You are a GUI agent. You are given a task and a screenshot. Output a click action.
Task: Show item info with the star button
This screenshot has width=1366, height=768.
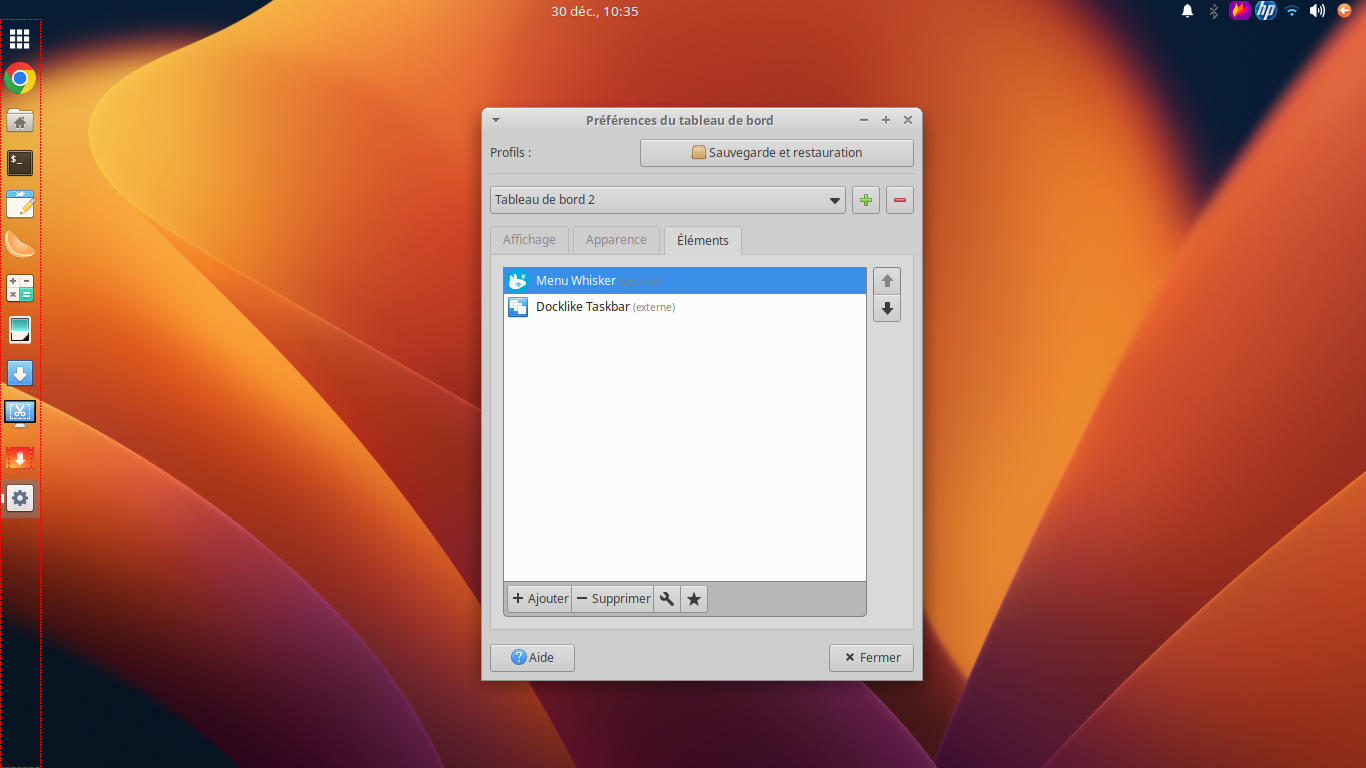coord(694,599)
